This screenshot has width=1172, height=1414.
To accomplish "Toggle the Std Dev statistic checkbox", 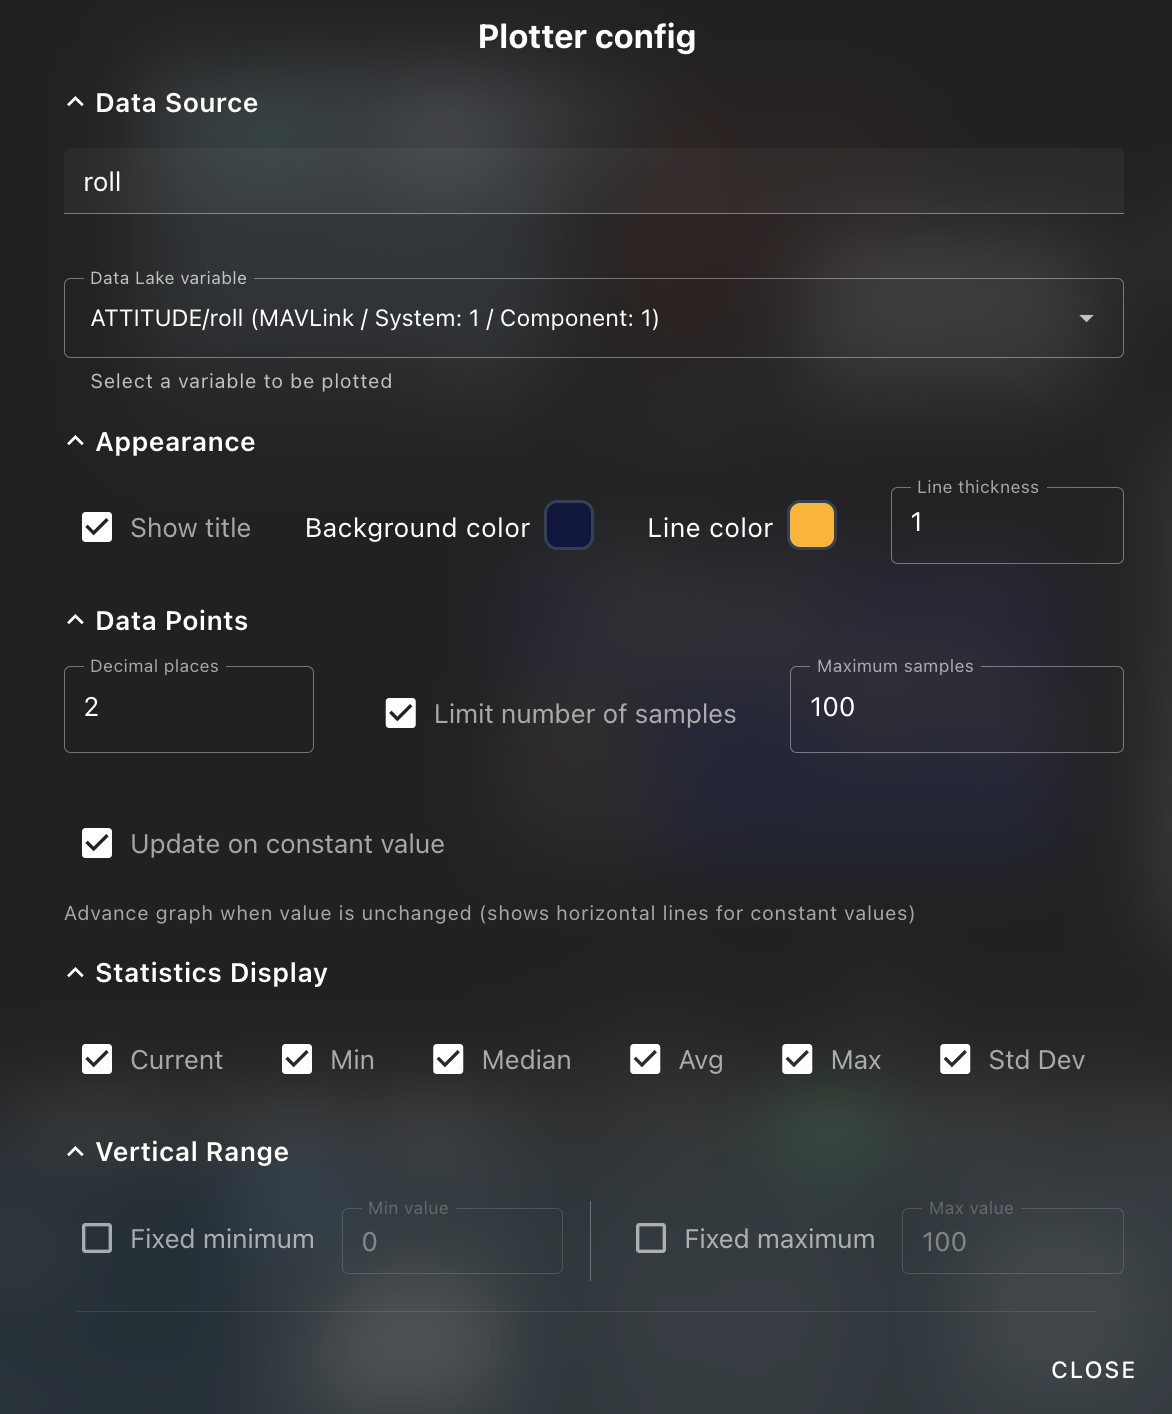I will click(x=955, y=1059).
